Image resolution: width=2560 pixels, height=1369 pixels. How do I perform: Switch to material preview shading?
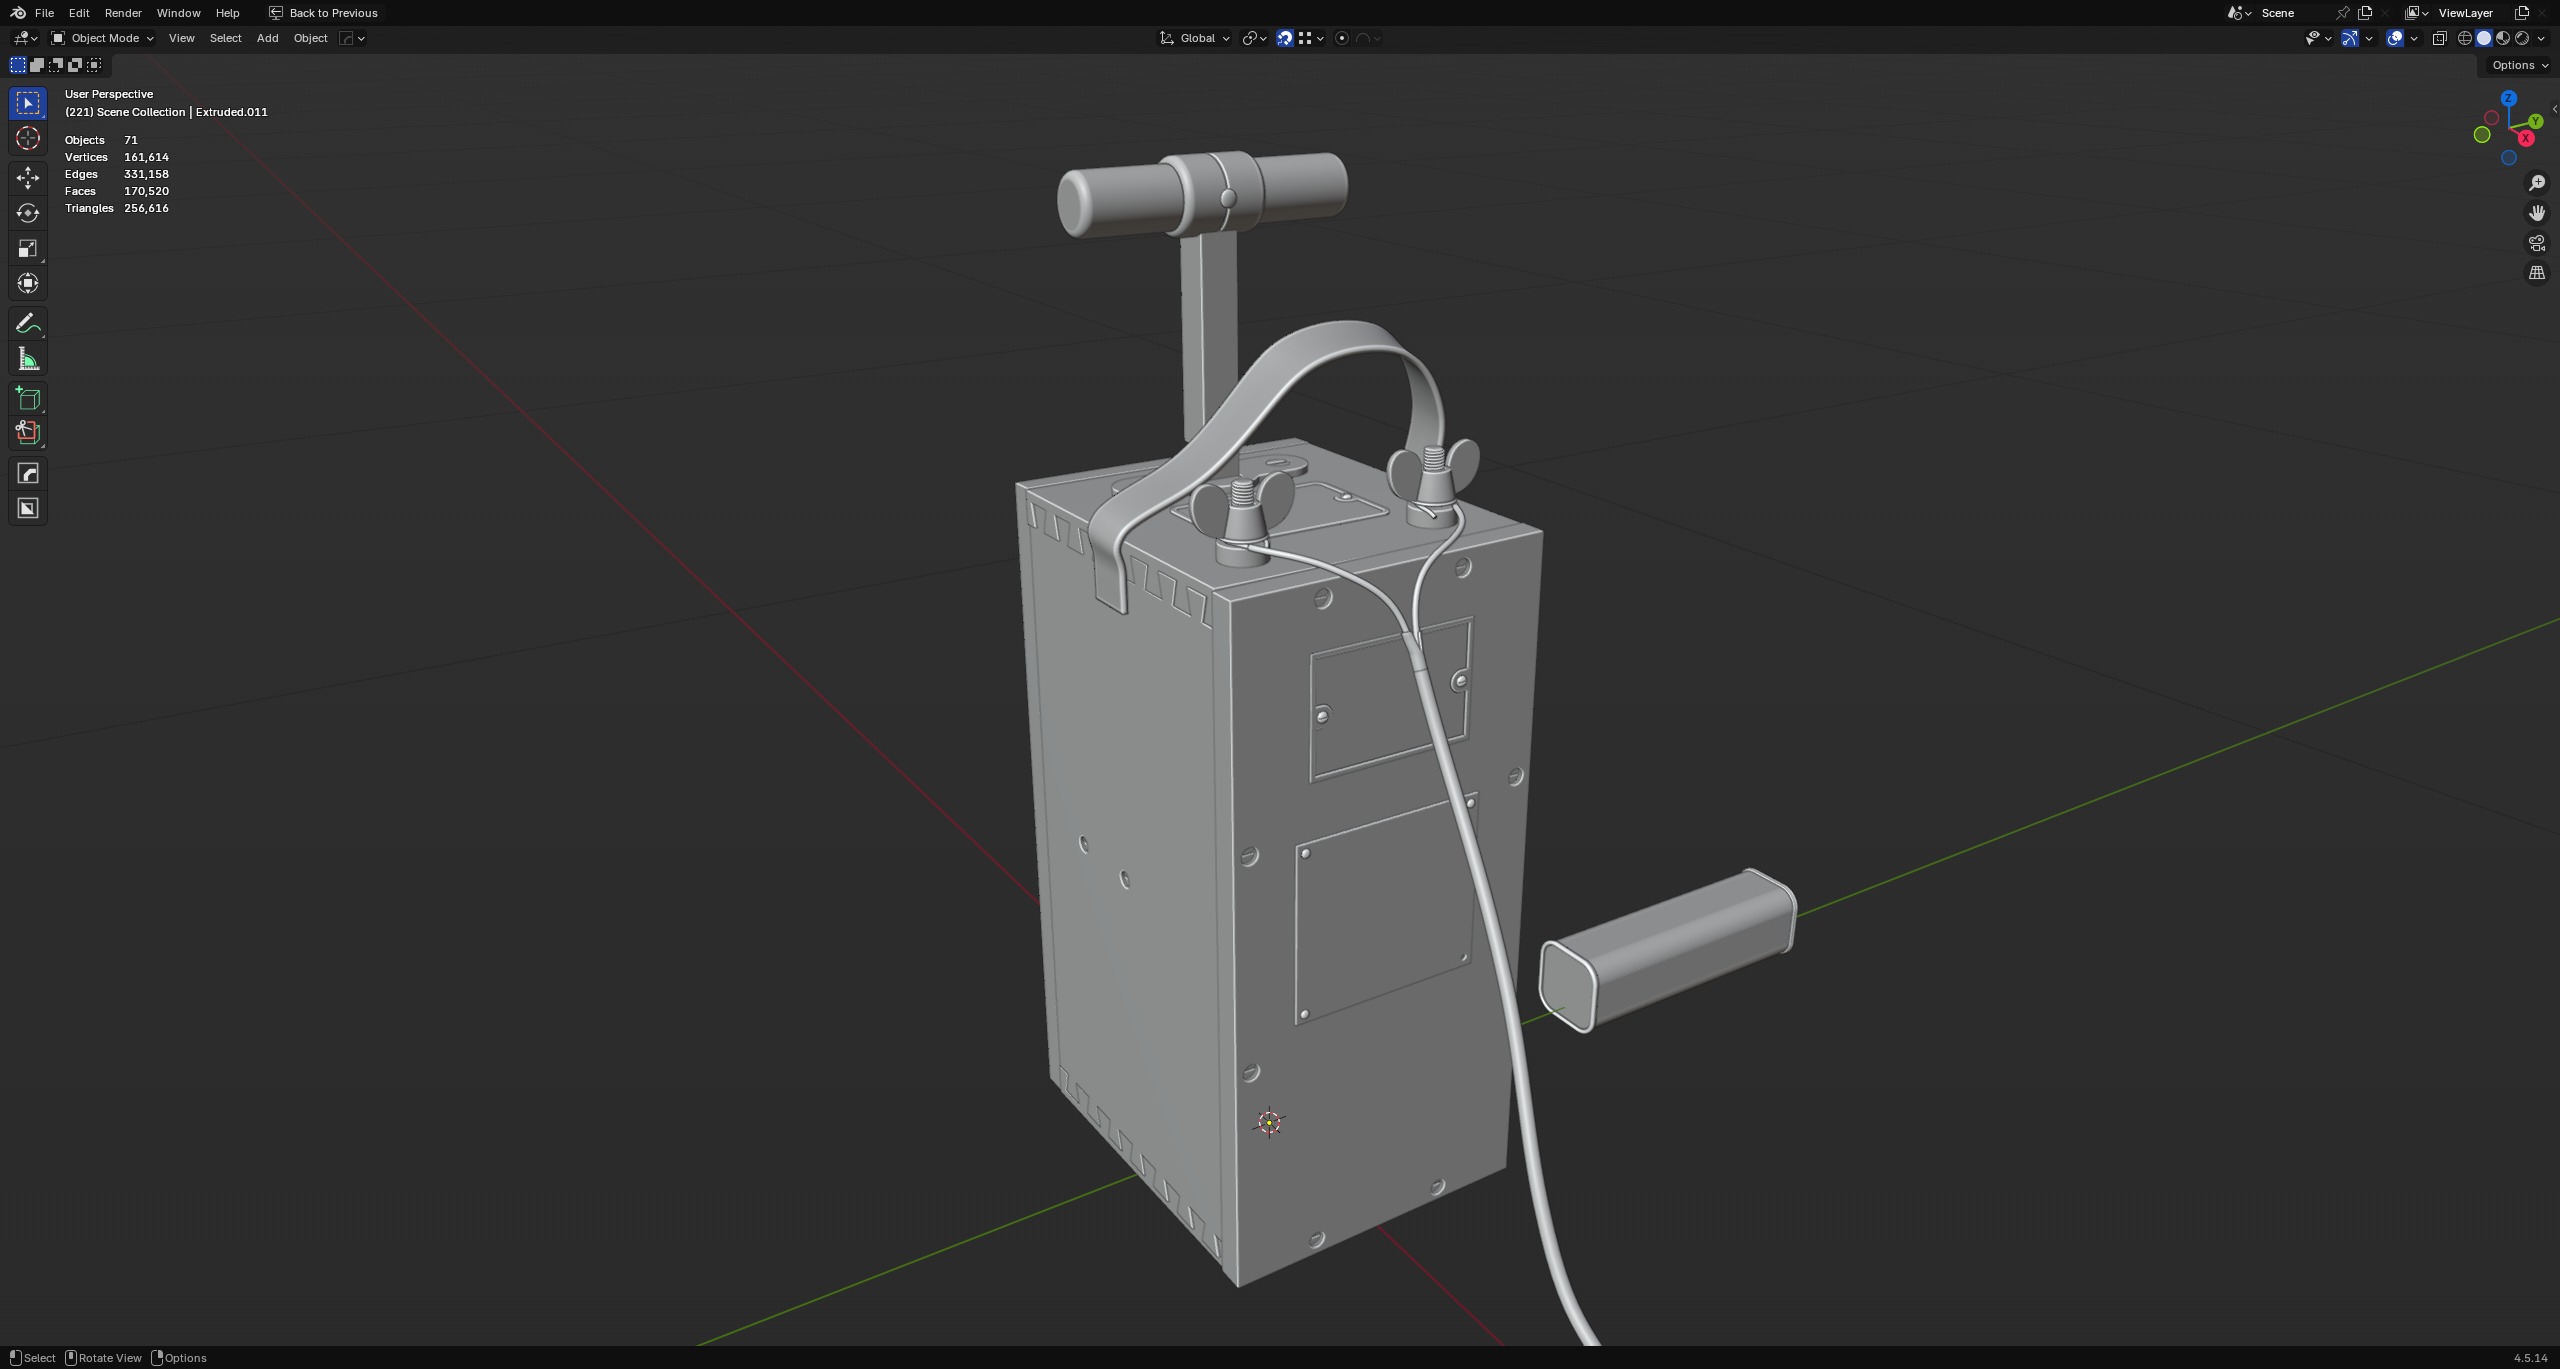pos(2503,38)
